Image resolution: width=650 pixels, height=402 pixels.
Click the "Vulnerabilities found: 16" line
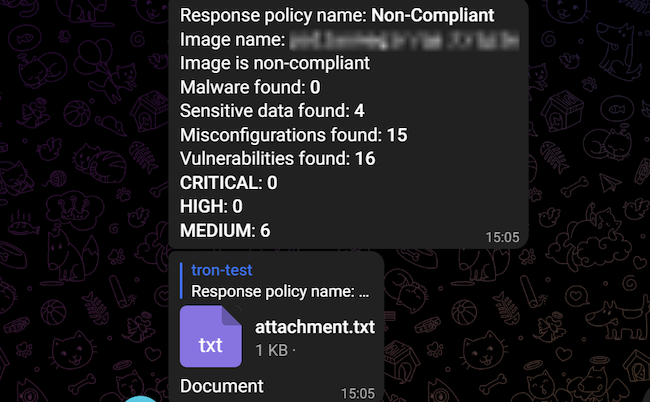tap(277, 158)
